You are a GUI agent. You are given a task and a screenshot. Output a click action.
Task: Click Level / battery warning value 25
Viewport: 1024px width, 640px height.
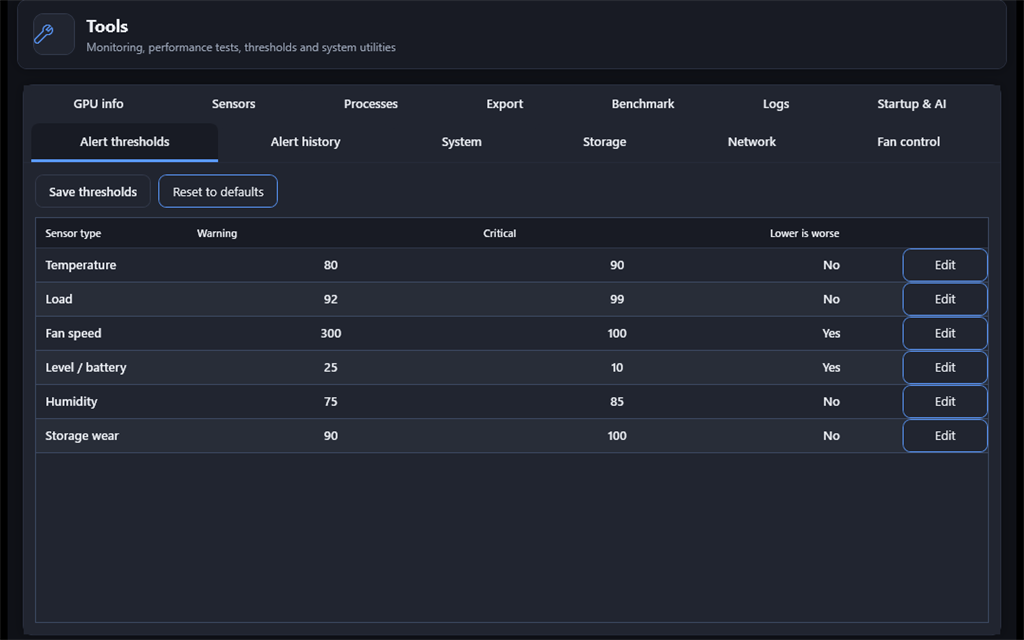(330, 367)
